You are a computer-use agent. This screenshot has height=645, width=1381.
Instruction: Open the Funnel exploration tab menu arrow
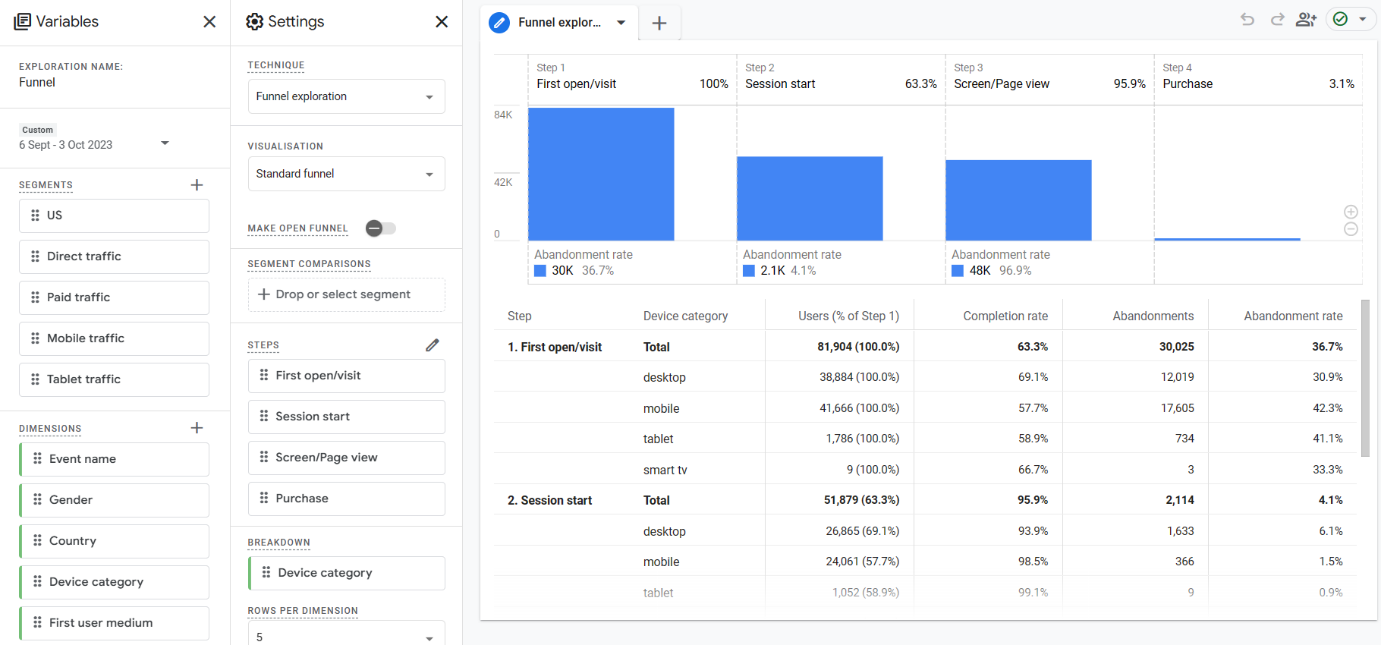(x=621, y=22)
